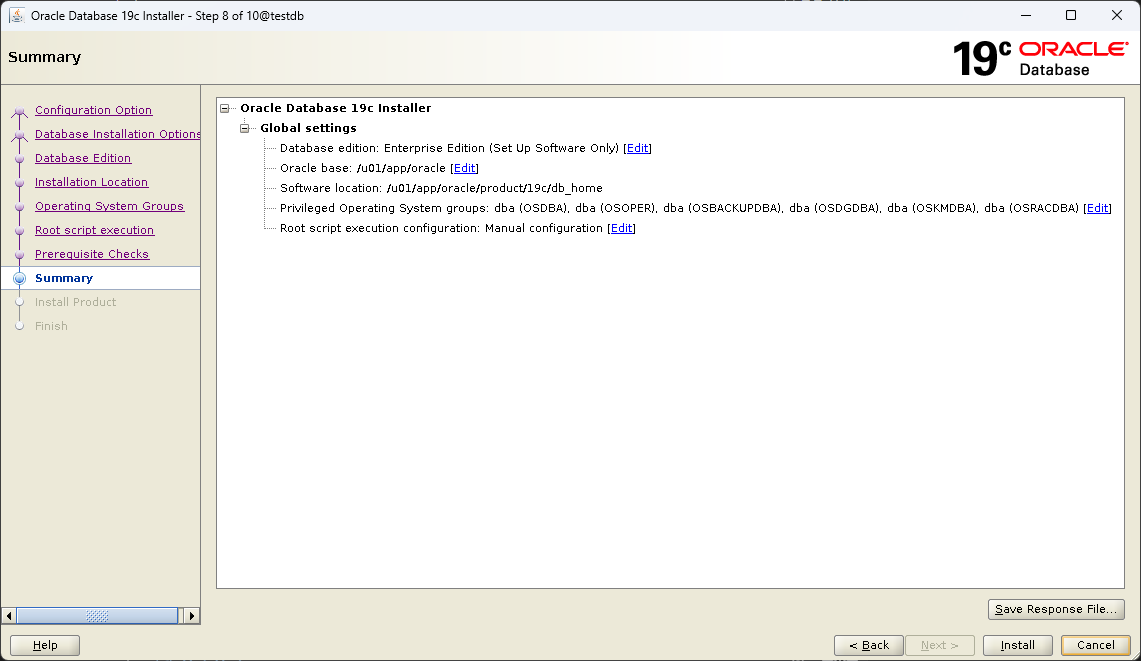Return to Prerequisite Checks step
Screen dimensions: 1141x661
coord(92,254)
